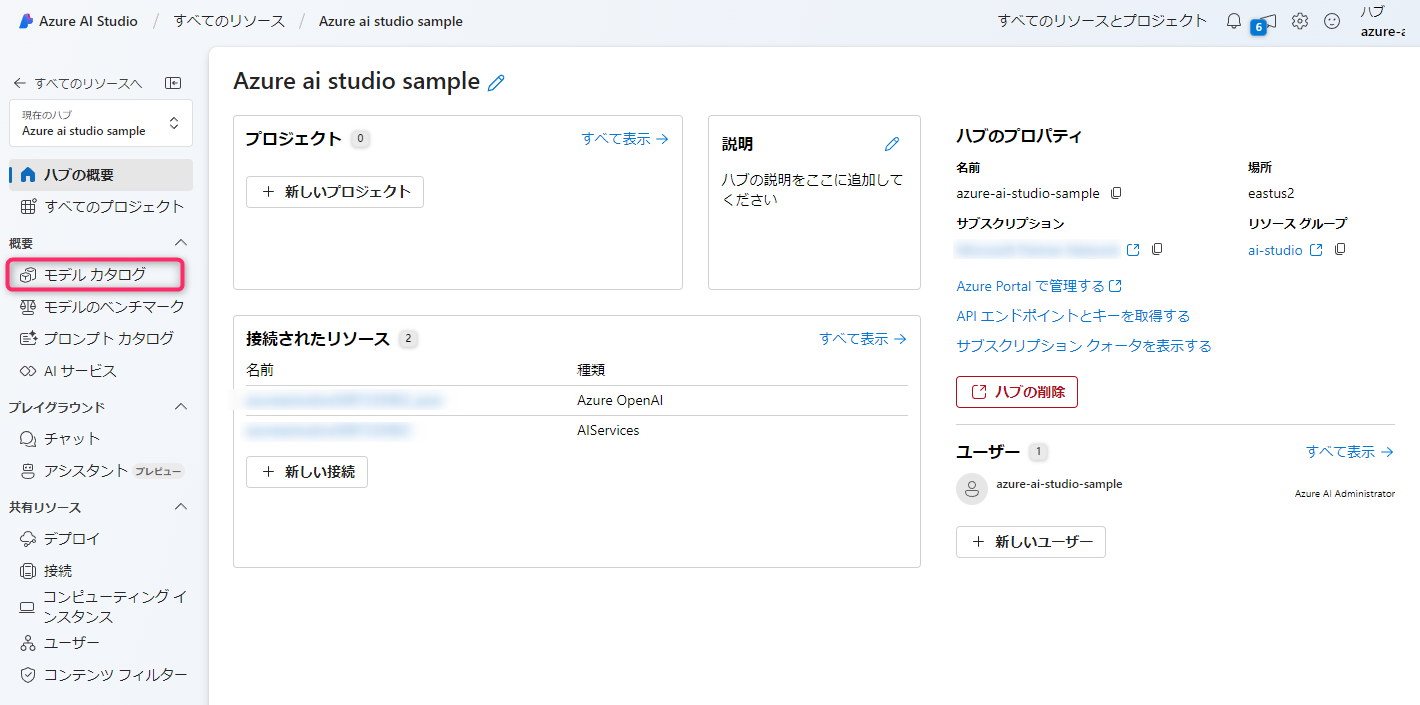Open プロンプト カタログ in sidebar
The height and width of the screenshot is (705, 1420).
coord(101,338)
